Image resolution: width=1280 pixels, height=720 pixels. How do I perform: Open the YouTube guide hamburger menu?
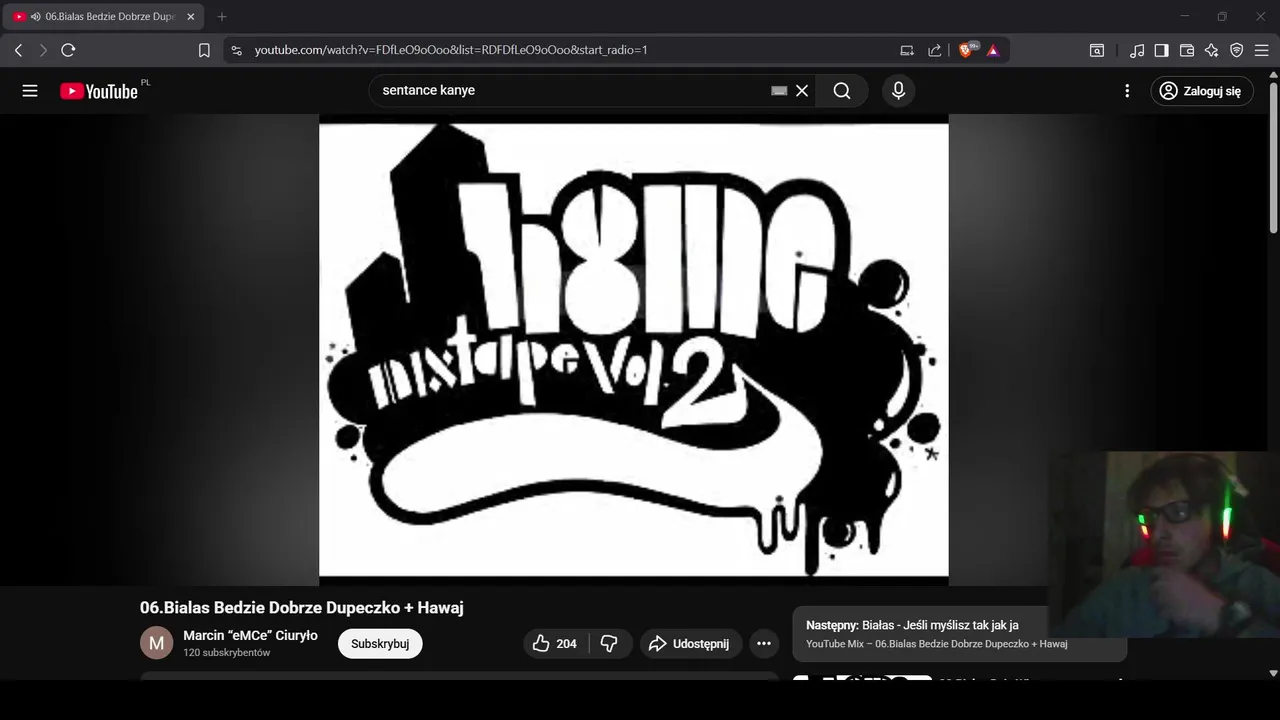tap(30, 91)
